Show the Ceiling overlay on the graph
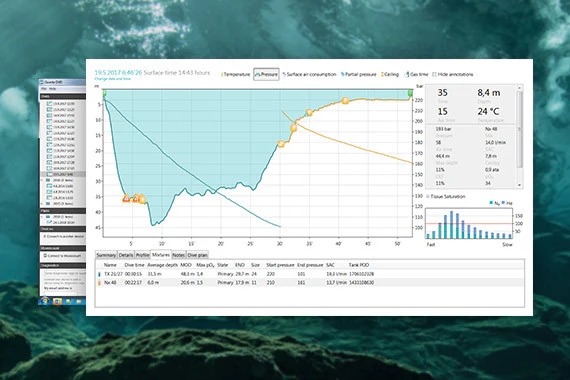 coord(390,75)
